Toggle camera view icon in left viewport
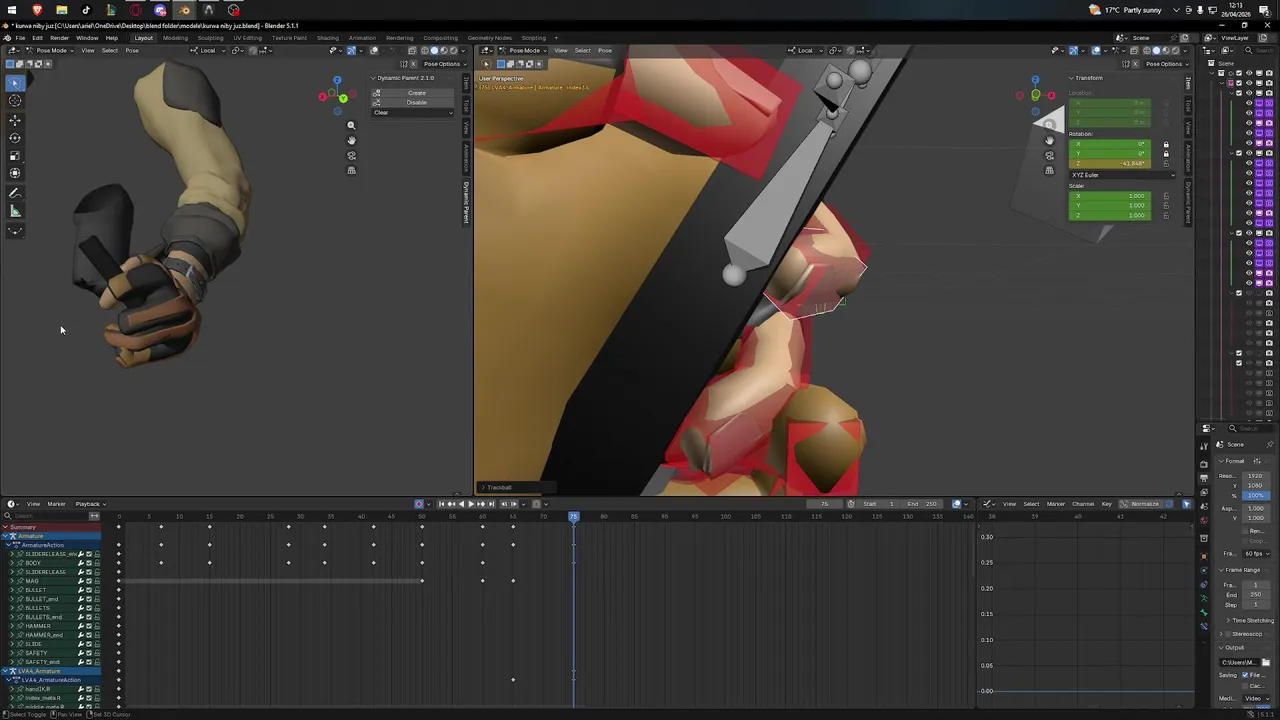Image resolution: width=1280 pixels, height=720 pixels. click(351, 155)
